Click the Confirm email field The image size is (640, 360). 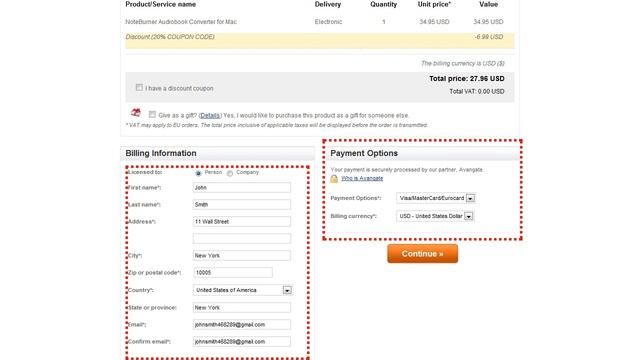pyautogui.click(x=242, y=342)
